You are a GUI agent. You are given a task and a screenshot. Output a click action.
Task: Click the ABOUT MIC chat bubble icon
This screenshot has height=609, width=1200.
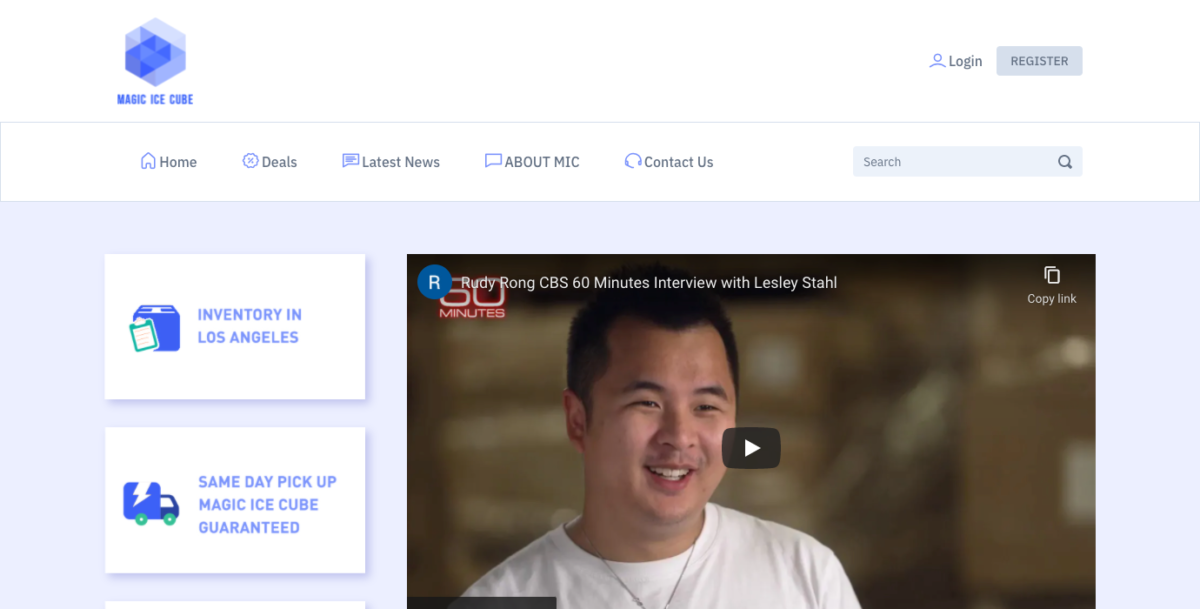[493, 161]
